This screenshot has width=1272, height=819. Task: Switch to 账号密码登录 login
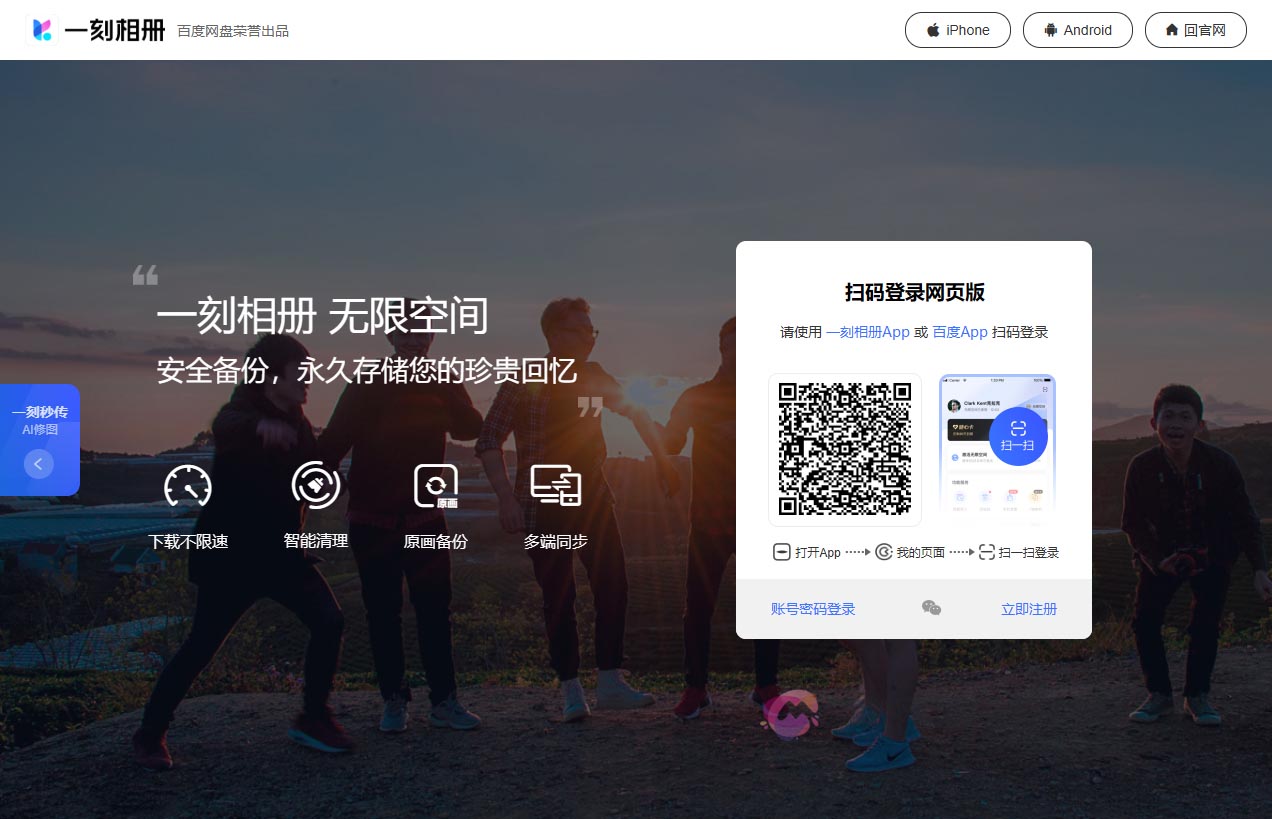pos(813,609)
